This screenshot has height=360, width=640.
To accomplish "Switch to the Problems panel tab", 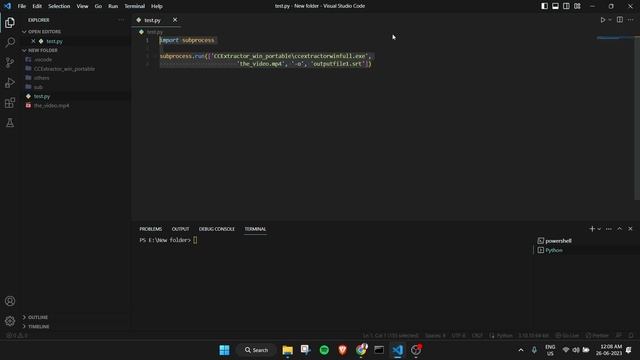I will (x=151, y=229).
